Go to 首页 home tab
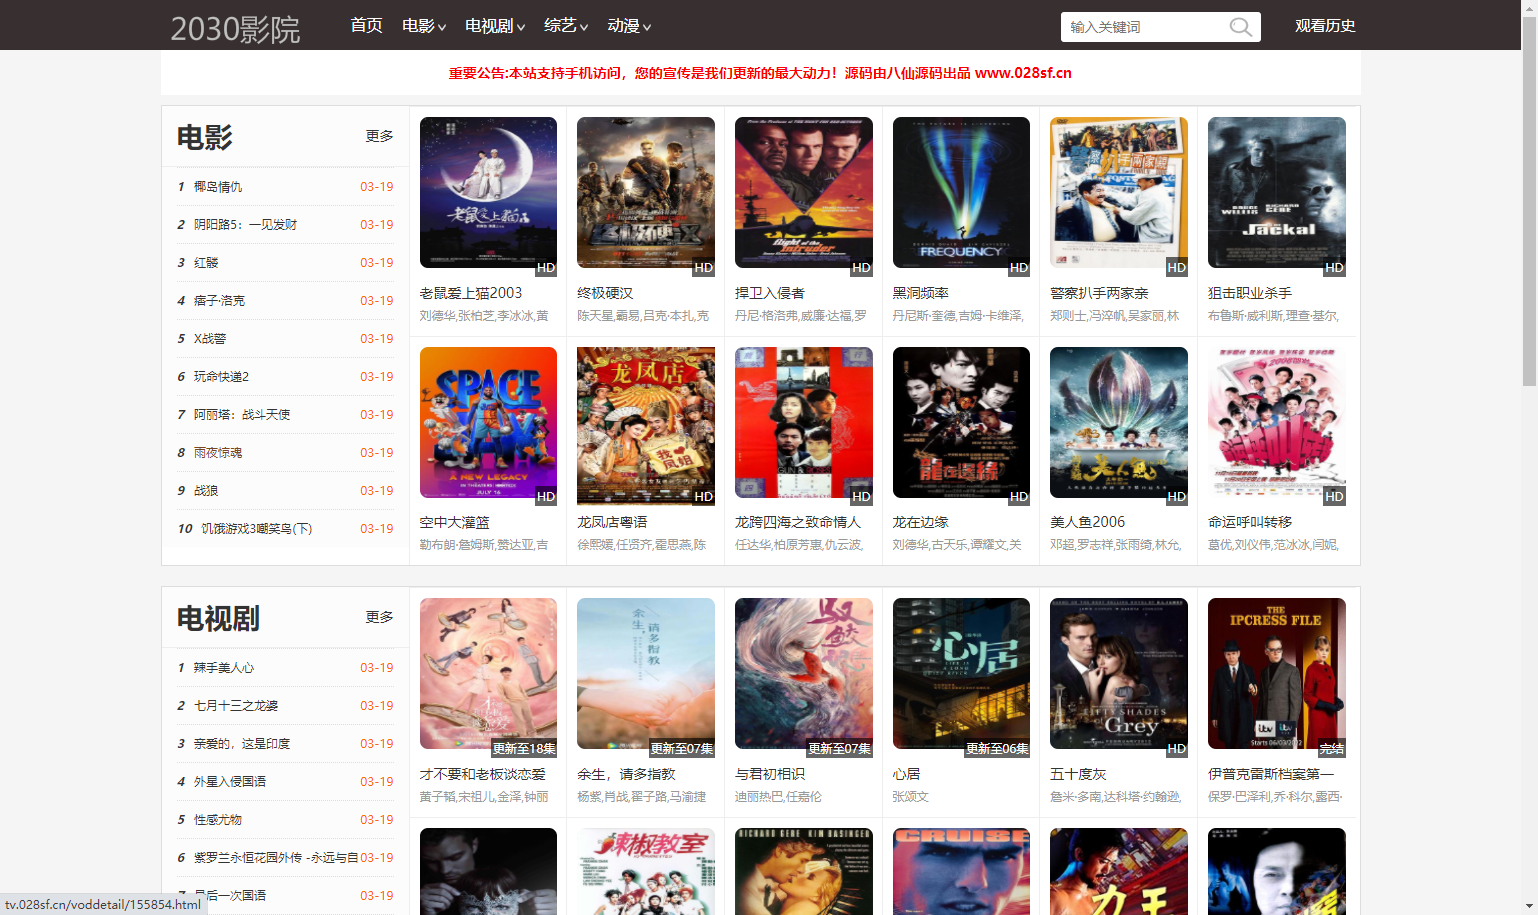The image size is (1538, 915). (366, 26)
